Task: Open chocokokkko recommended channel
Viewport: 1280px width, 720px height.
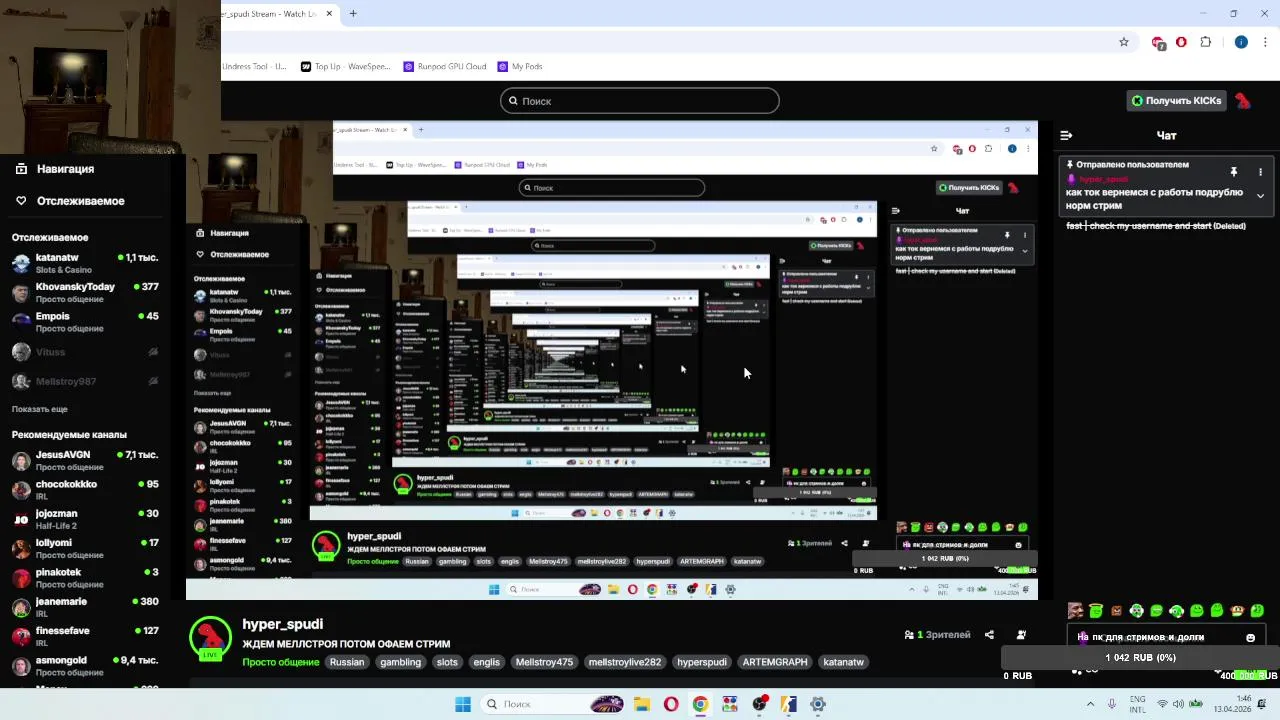Action: (x=85, y=490)
